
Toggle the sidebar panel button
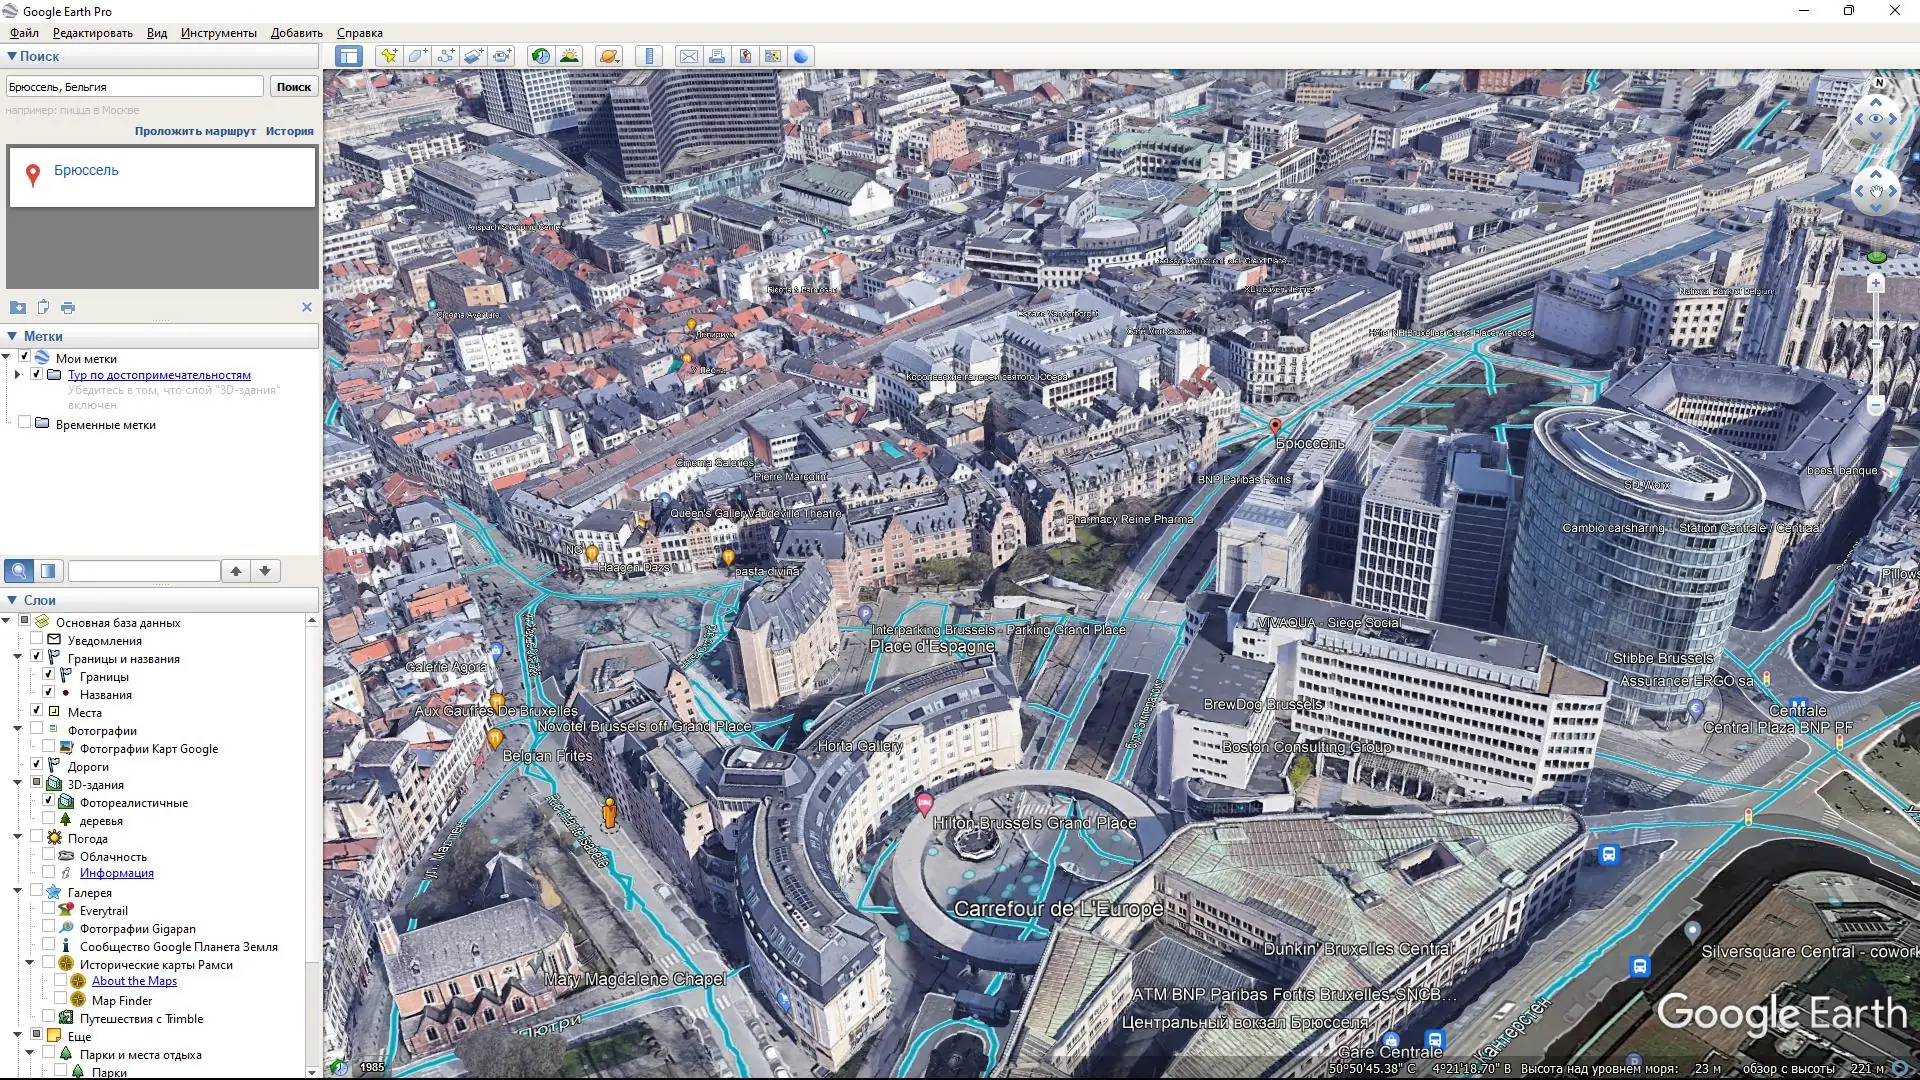pos(349,56)
